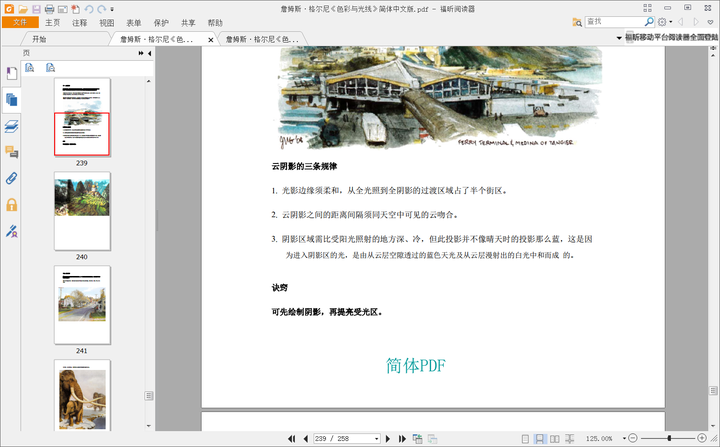Image resolution: width=720 pixels, height=447 pixels.
Task: Go to the next page
Action: (x=388, y=439)
